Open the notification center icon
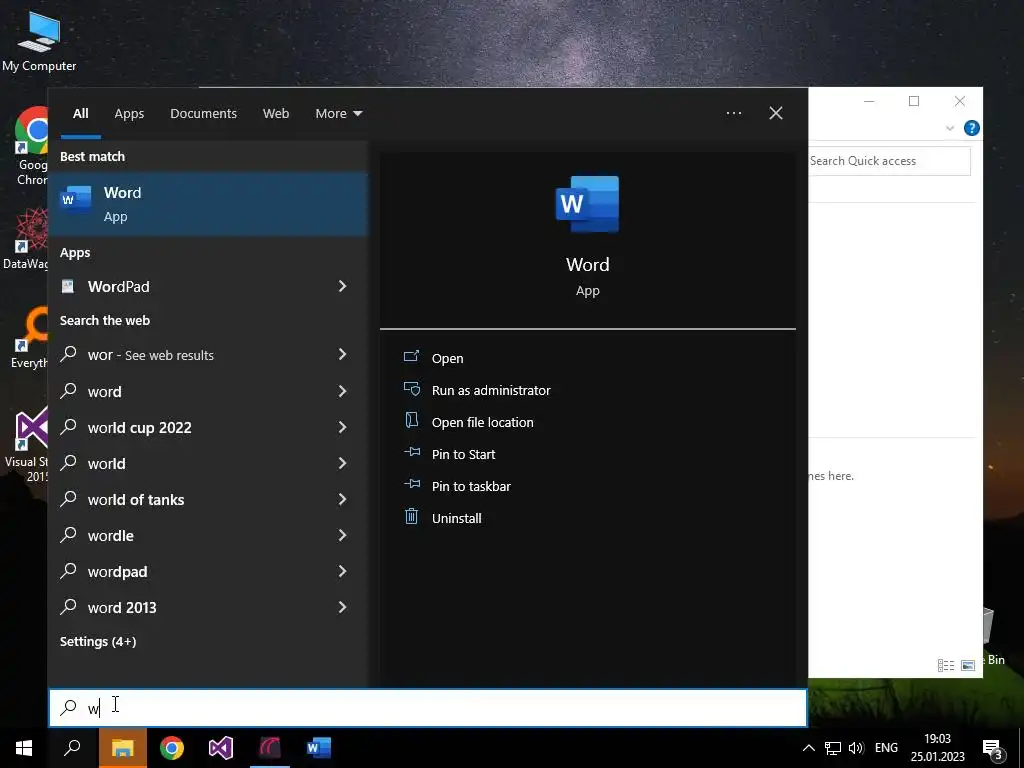 [x=993, y=749]
